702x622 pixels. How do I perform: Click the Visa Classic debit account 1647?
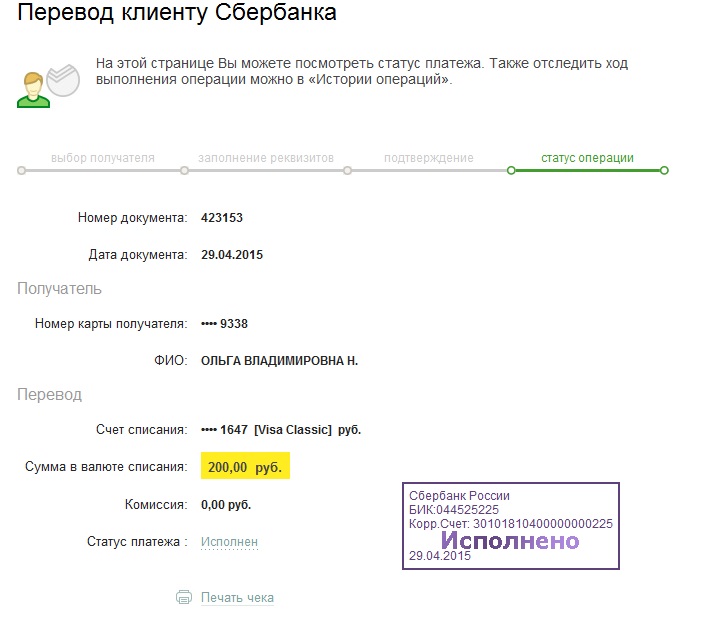[x=281, y=430]
